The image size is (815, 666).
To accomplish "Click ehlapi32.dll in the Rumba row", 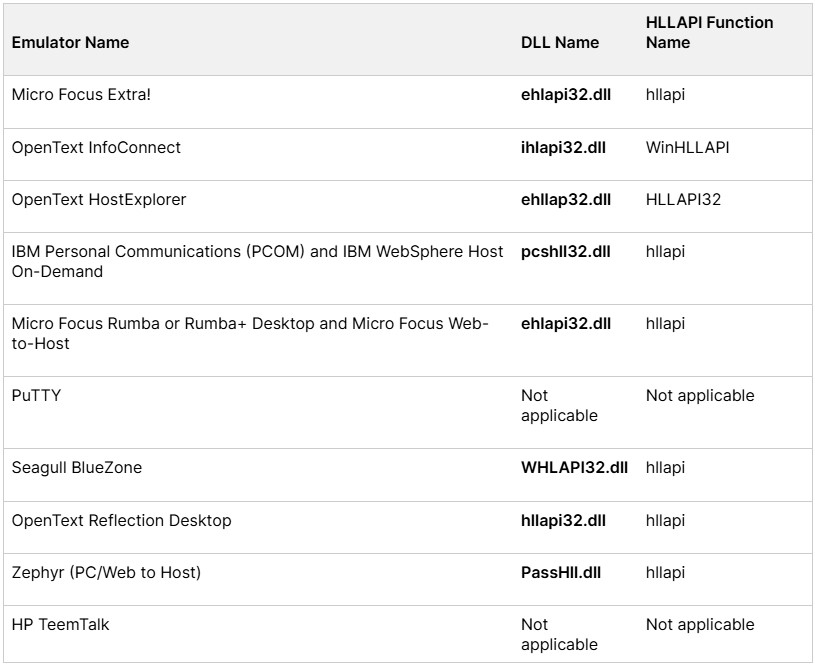I will point(566,323).
